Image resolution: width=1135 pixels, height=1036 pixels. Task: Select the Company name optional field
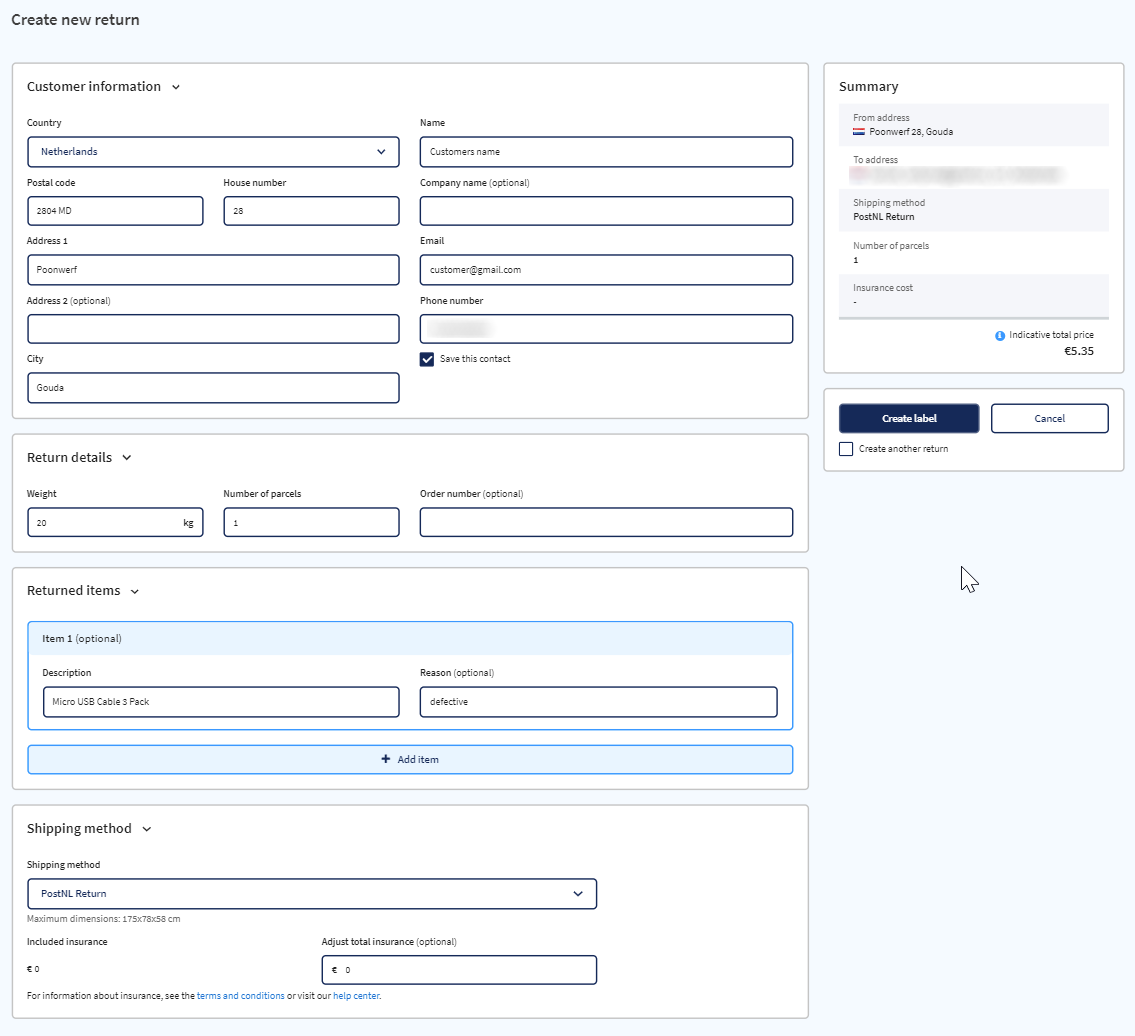pyautogui.click(x=605, y=210)
